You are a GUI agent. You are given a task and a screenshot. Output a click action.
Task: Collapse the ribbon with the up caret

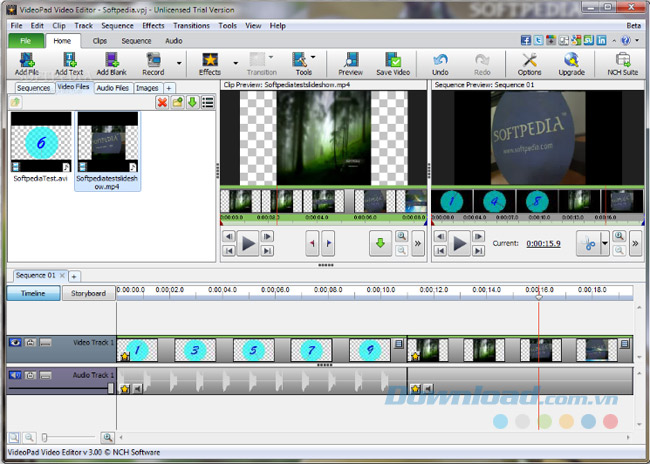point(614,40)
